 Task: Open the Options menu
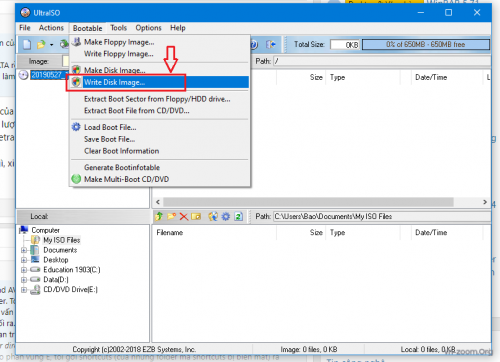[148, 28]
